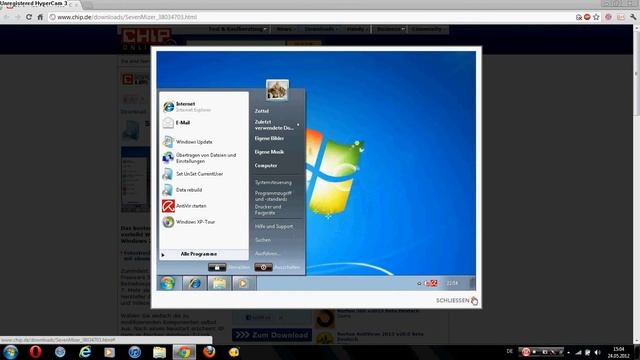Image resolution: width=640 pixels, height=360 pixels.
Task: Click the Unregistered HyperCam 3 browser tab
Action: point(39,4)
